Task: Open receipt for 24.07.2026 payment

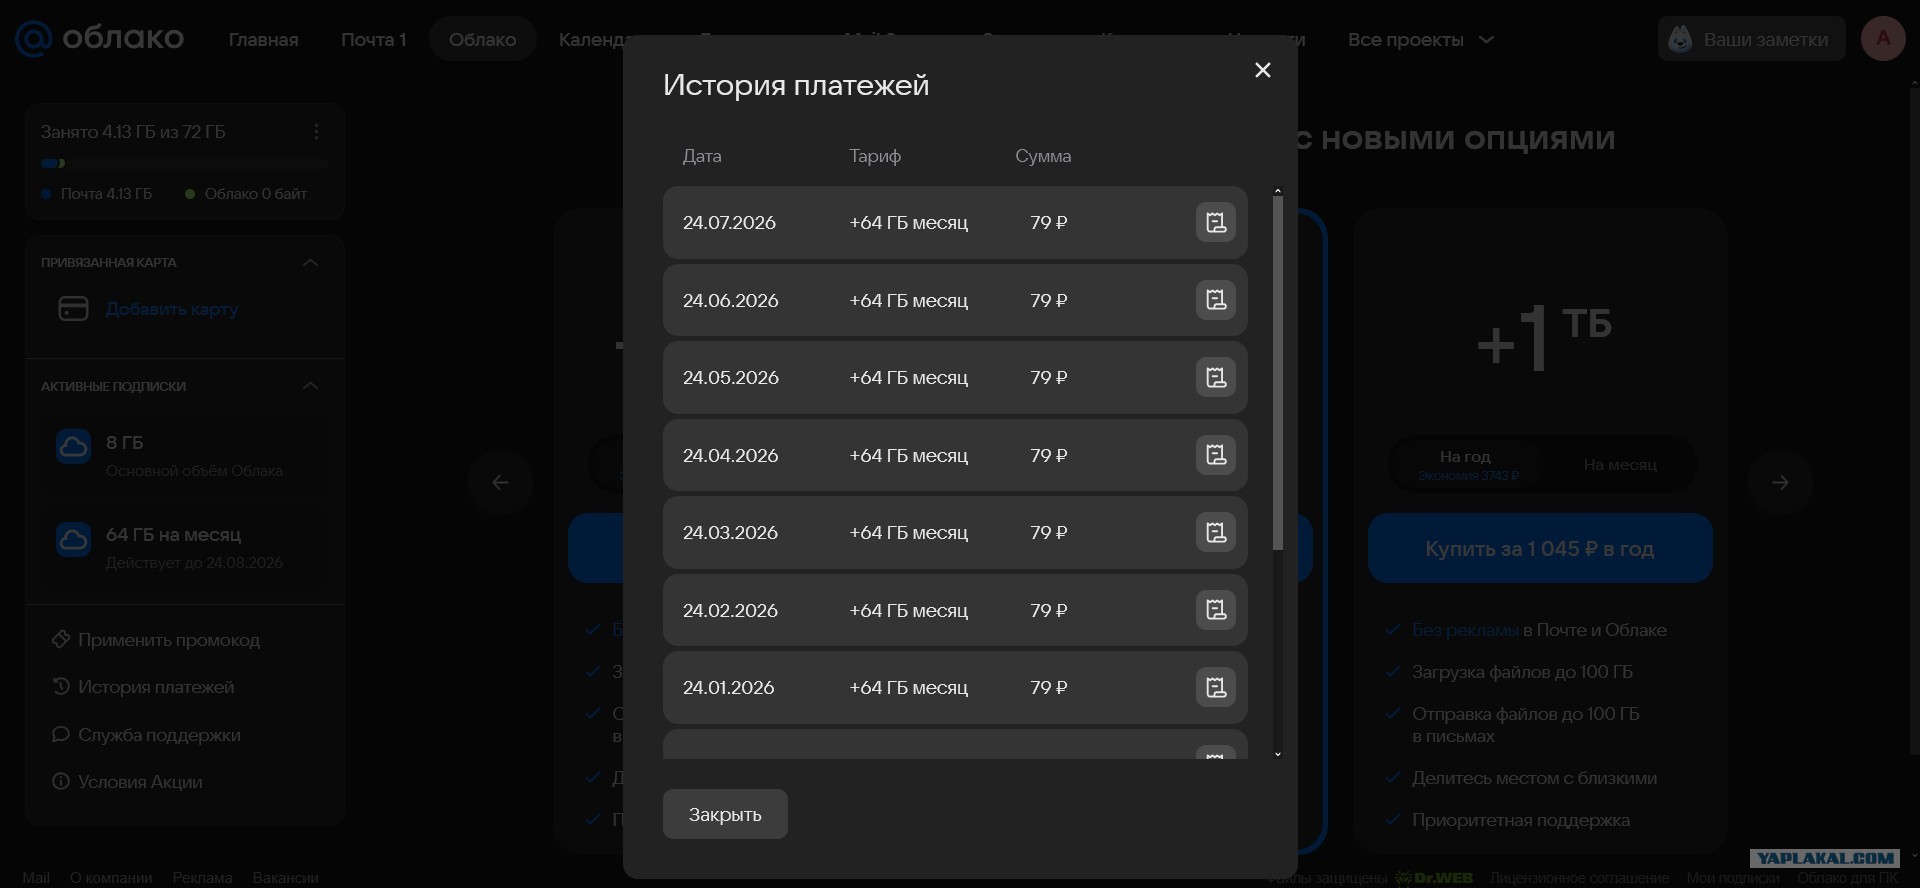Action: pos(1216,222)
